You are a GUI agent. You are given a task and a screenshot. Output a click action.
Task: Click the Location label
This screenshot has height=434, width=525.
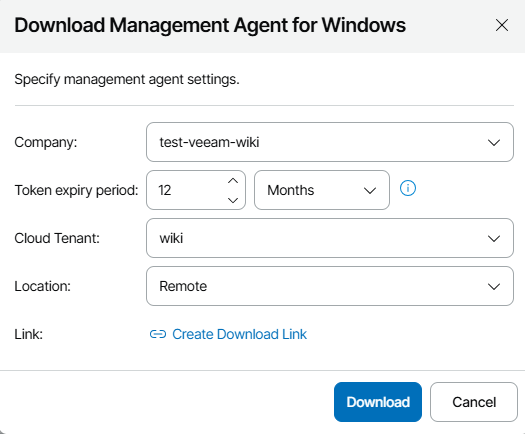[43, 286]
